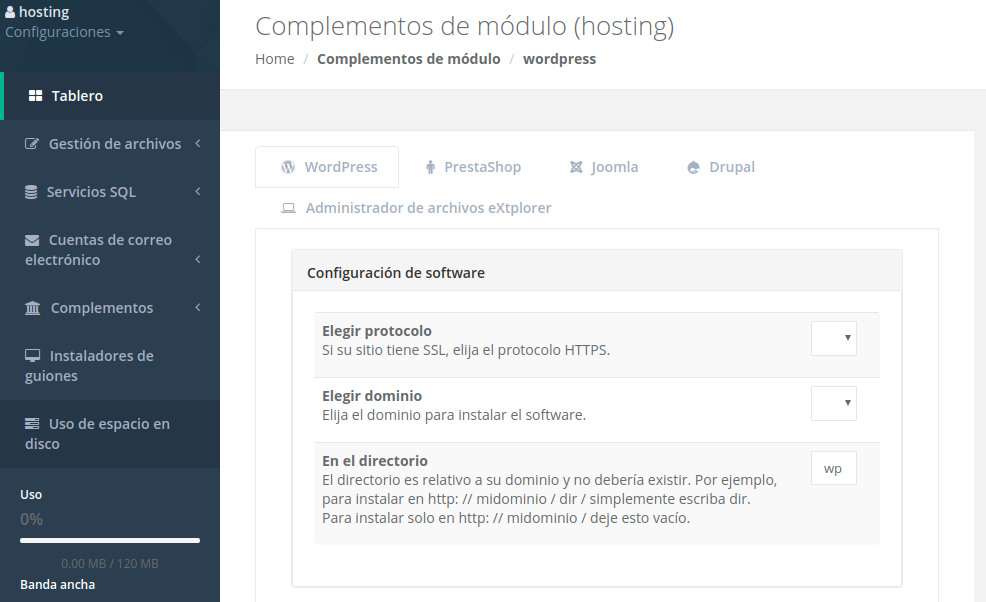Open the Configuraciones dropdown menu

[64, 32]
